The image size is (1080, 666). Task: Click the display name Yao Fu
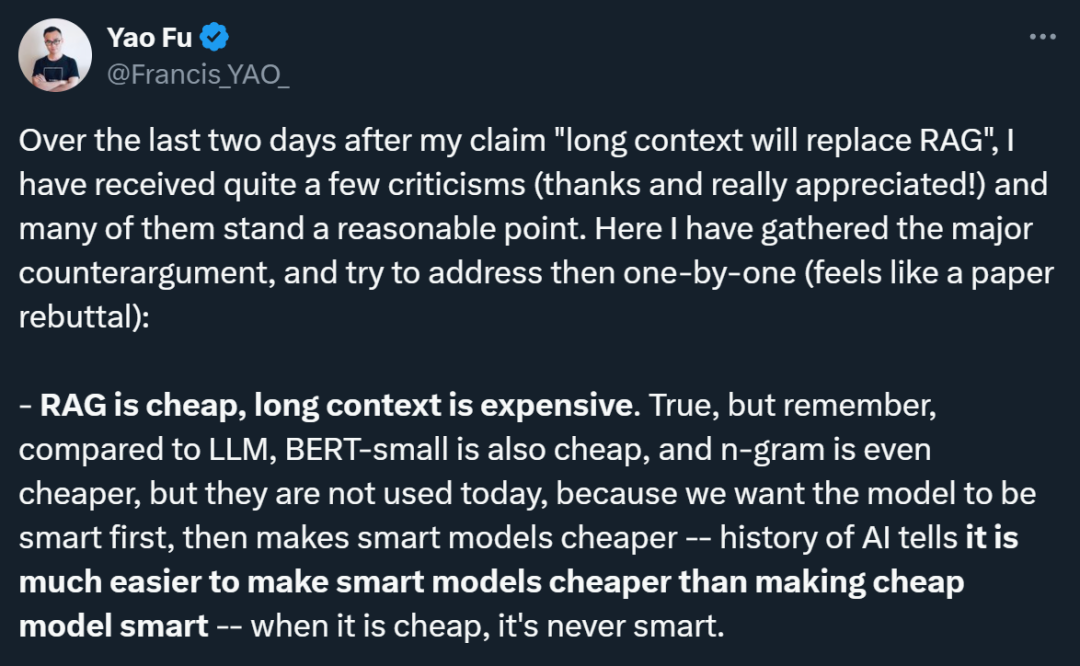[150, 38]
